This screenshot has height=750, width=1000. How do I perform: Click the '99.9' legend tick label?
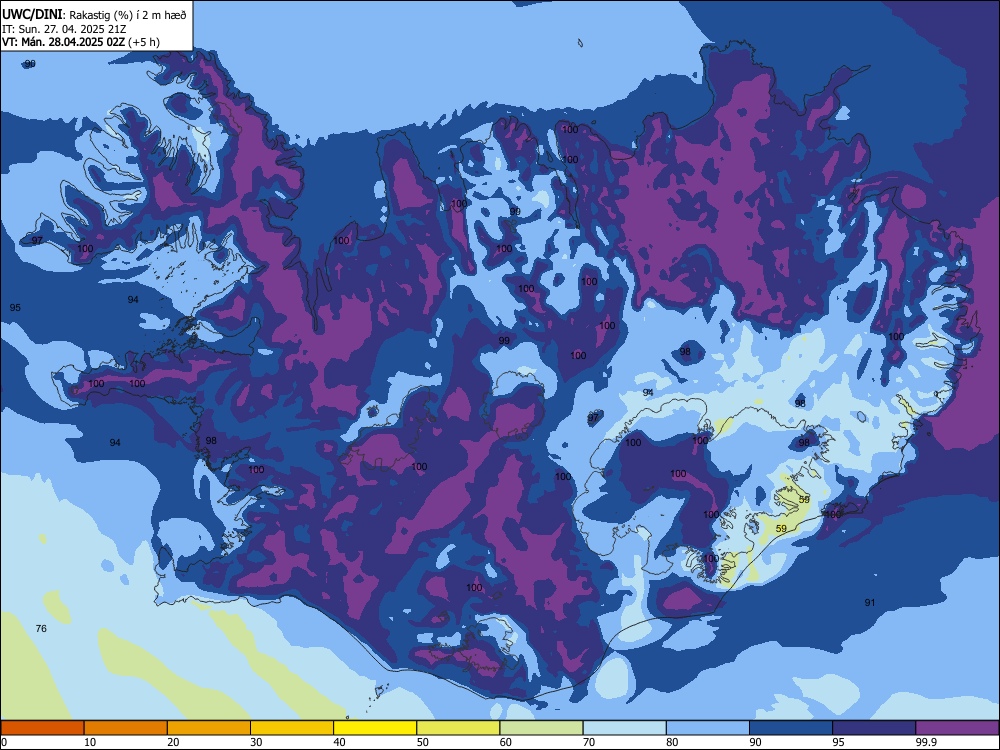pyautogui.click(x=926, y=742)
